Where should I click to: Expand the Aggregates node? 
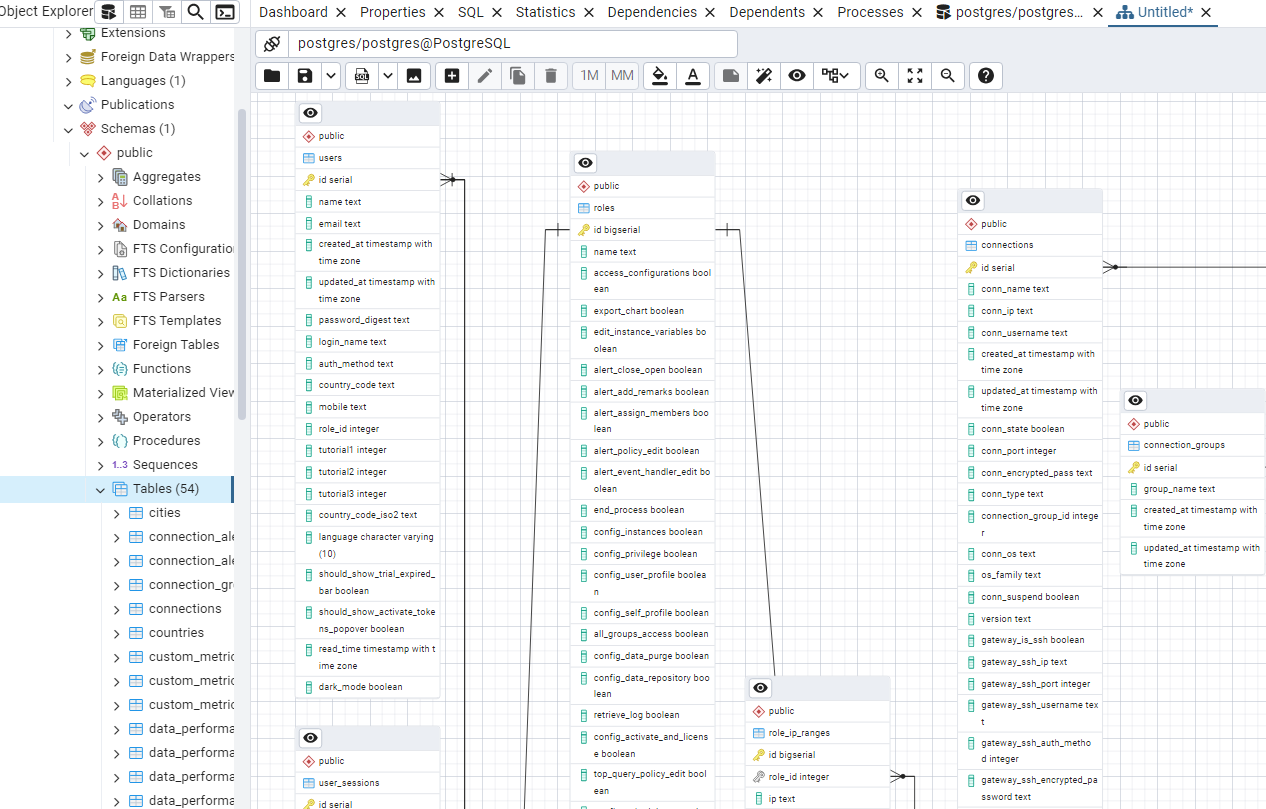[101, 177]
